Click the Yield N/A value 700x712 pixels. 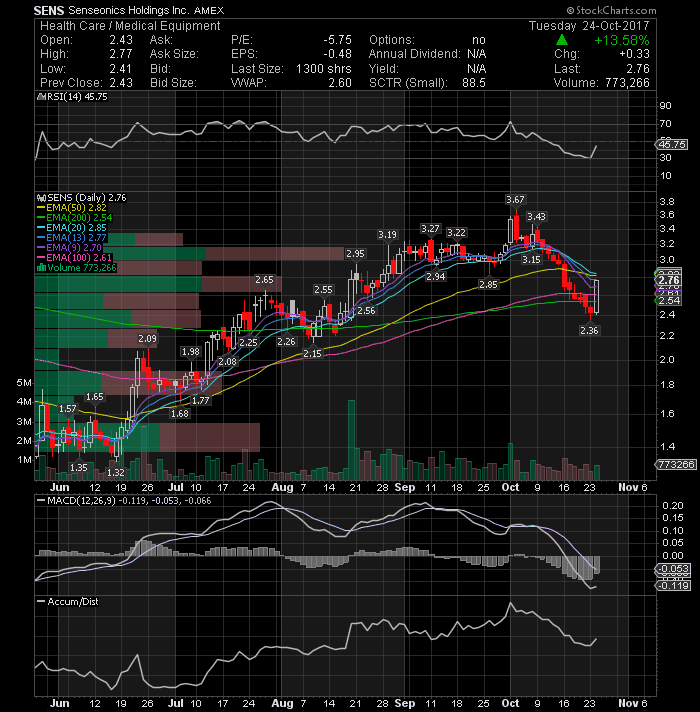click(477, 69)
